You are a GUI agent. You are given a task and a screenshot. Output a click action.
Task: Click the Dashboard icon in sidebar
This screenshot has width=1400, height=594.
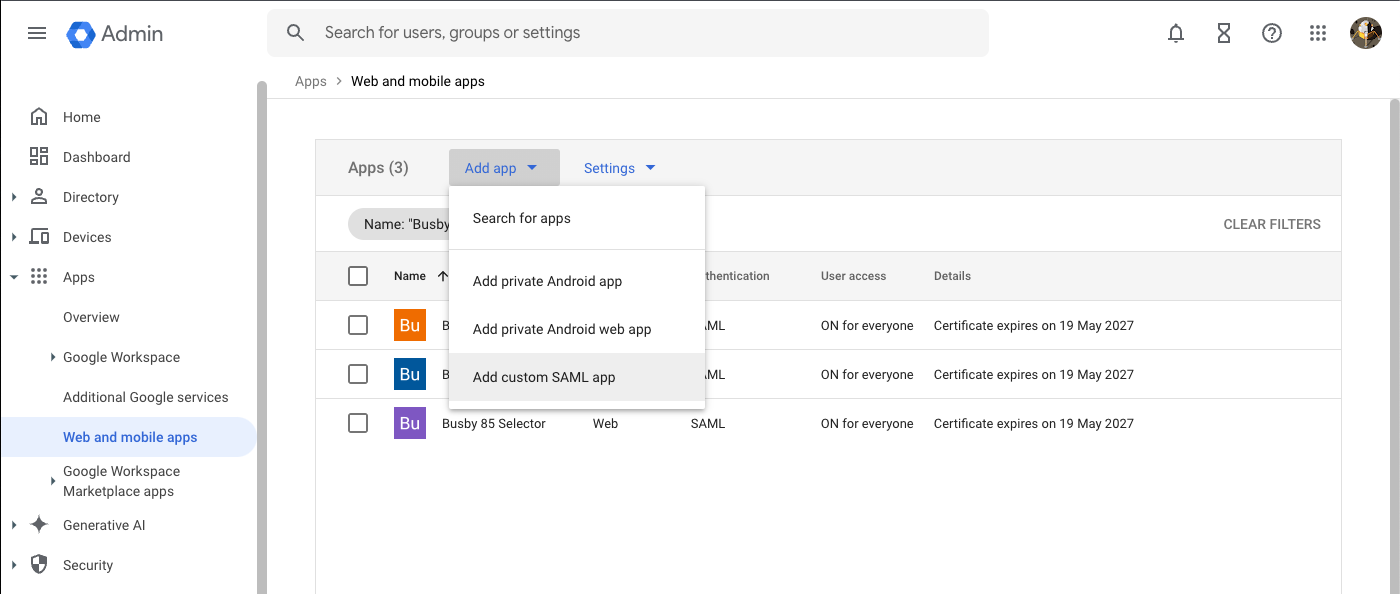(x=39, y=156)
